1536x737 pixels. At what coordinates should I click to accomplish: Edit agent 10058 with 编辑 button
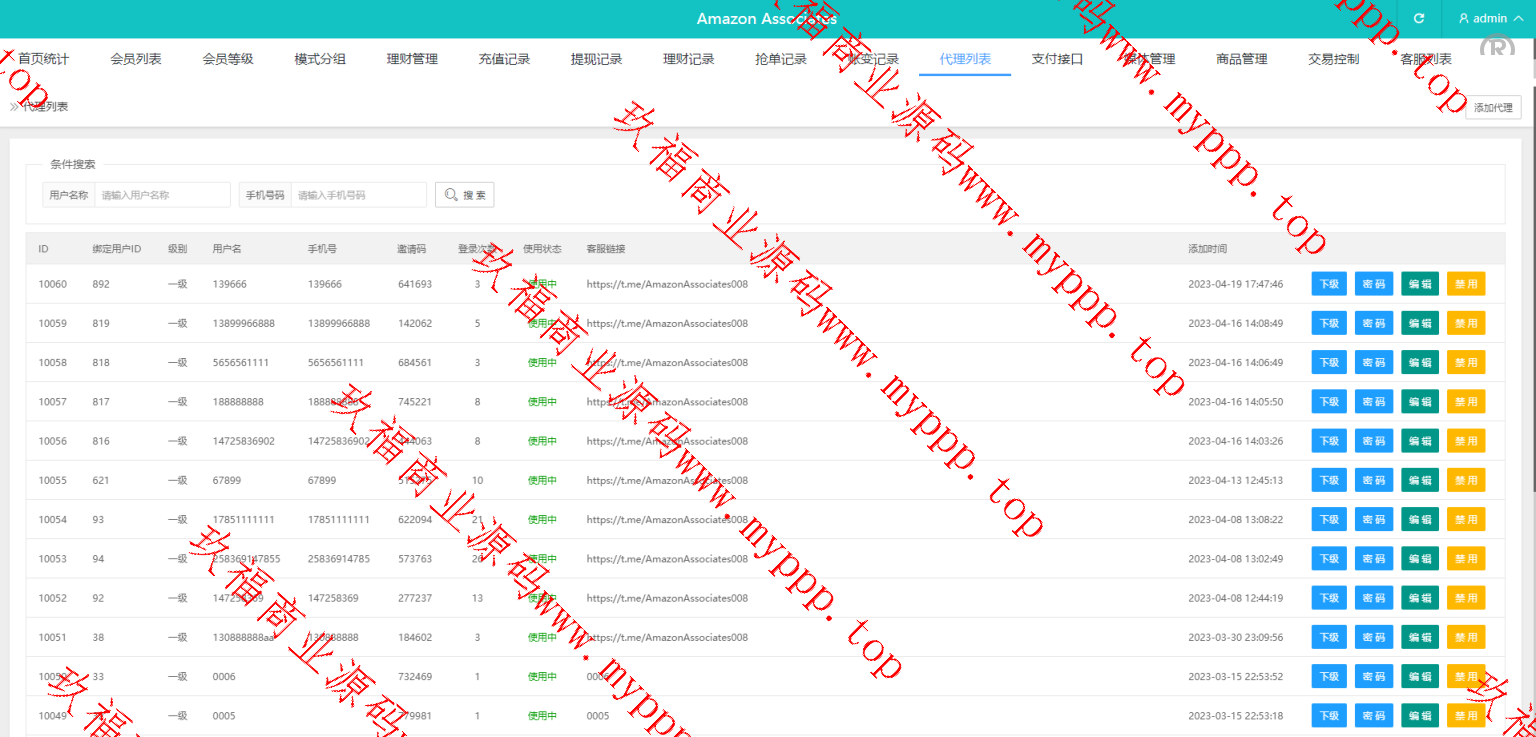(1419, 362)
